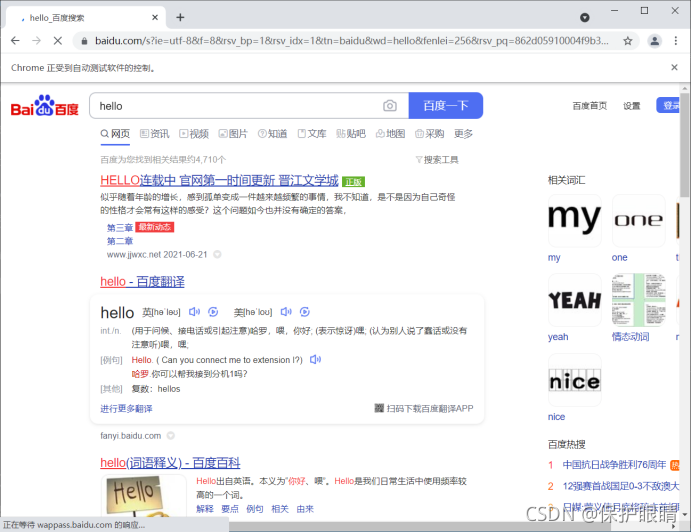Switch to the 地图 tab
The width and height of the screenshot is (692, 532).
(x=390, y=134)
